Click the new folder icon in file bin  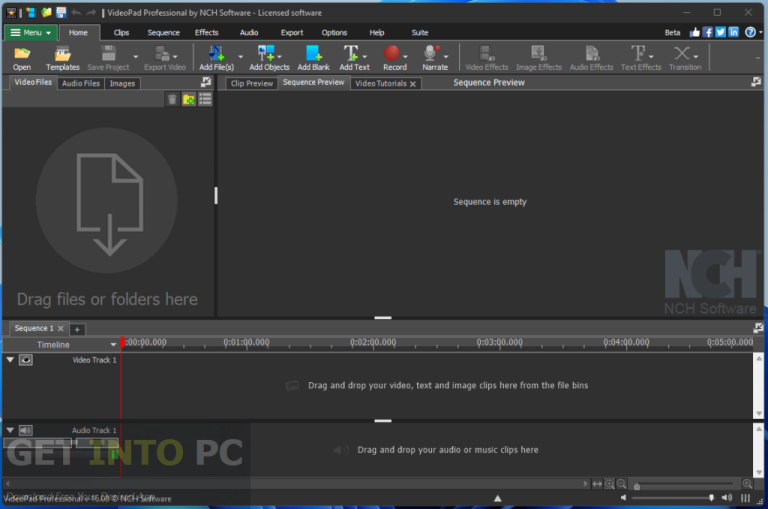(x=189, y=99)
